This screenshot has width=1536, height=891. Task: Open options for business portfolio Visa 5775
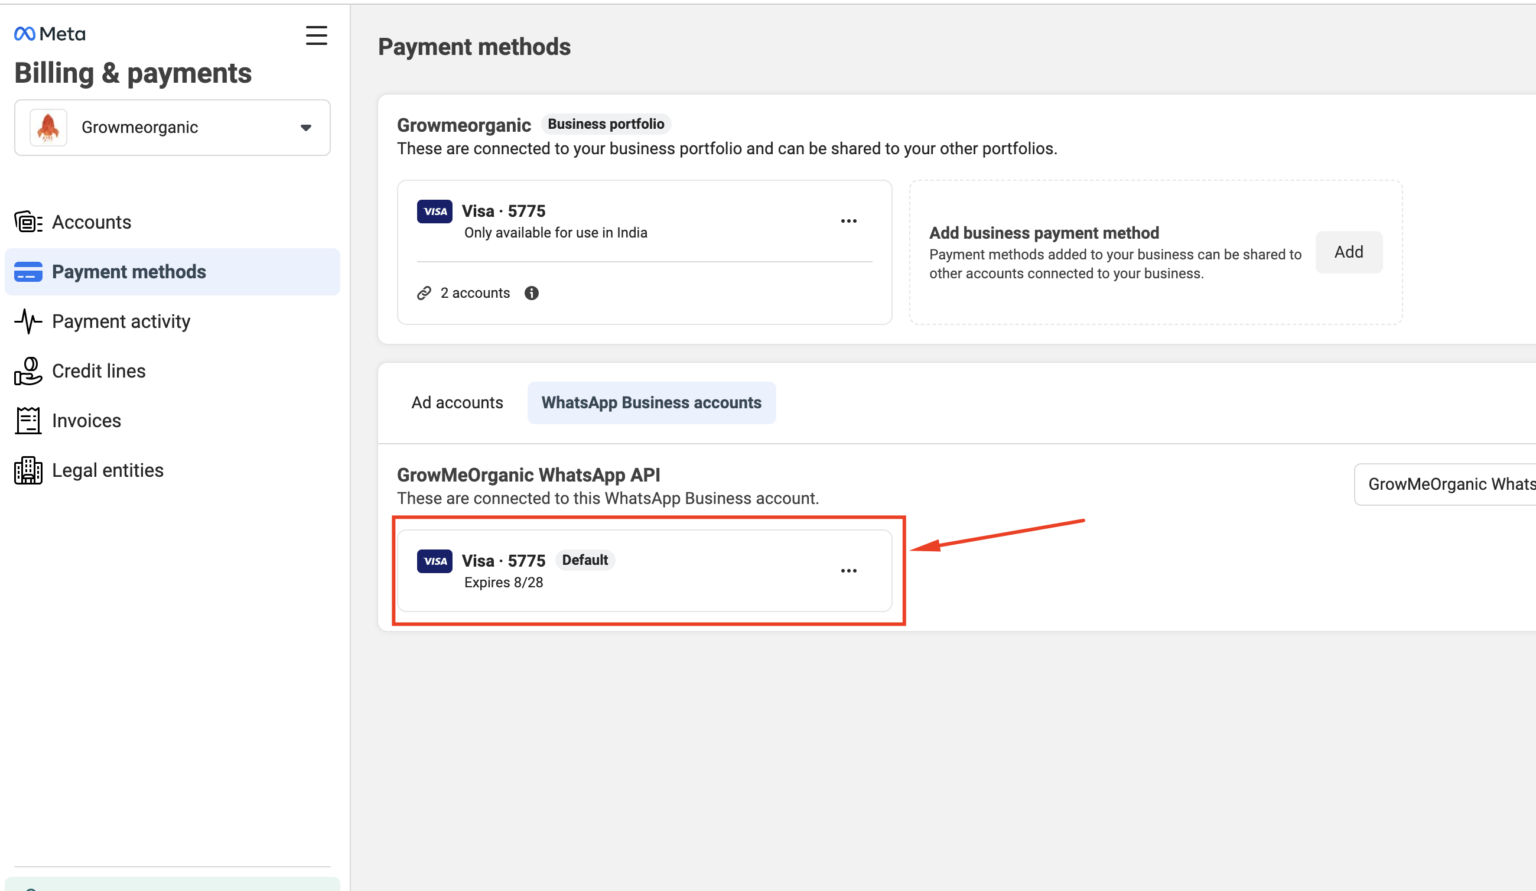tap(849, 221)
